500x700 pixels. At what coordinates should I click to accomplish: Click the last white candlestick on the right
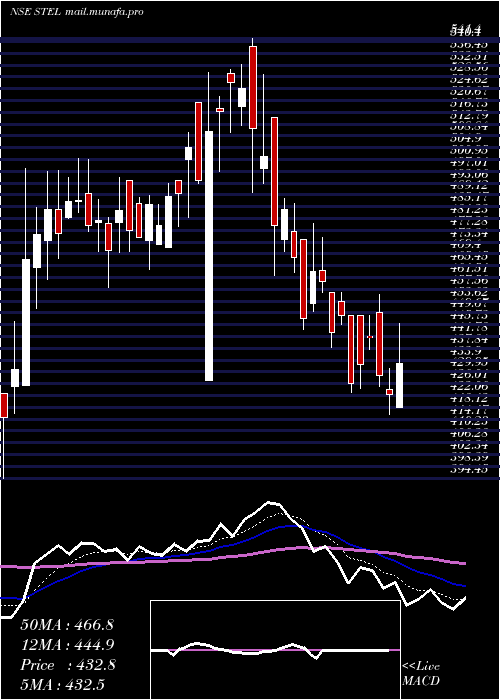click(400, 385)
